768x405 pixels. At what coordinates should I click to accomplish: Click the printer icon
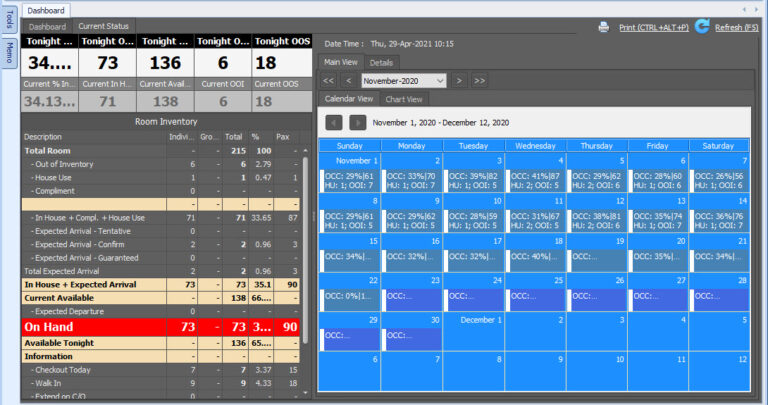pyautogui.click(x=604, y=27)
